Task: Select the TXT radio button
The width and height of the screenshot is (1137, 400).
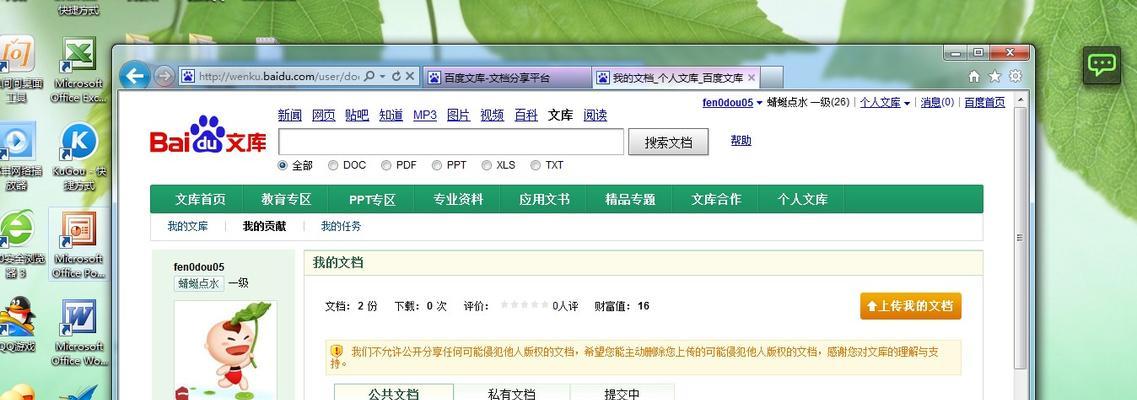Action: (536, 165)
